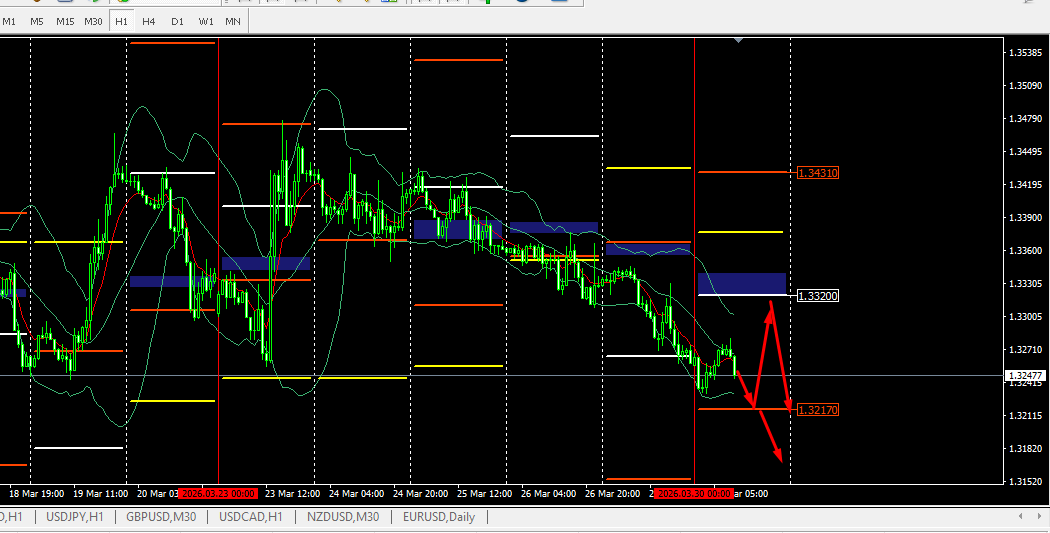Click the 18 Mar 19:00 time label

point(36,493)
